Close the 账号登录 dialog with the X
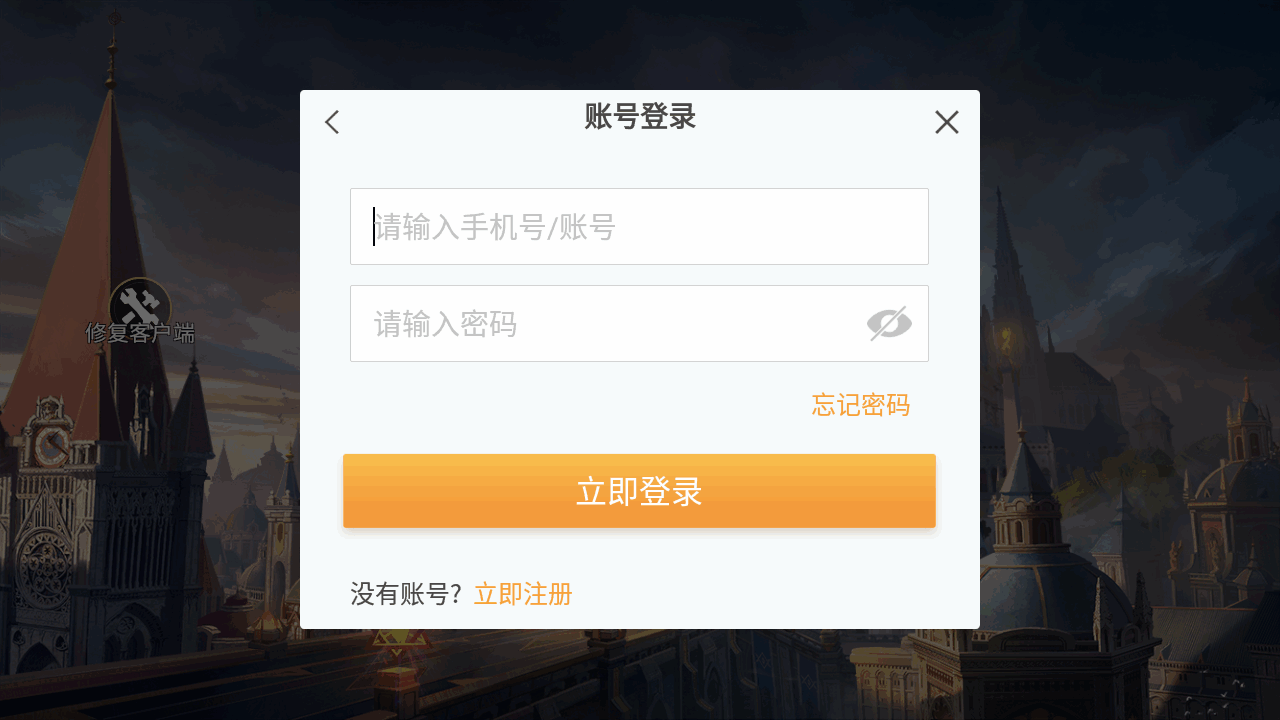Viewport: 1280px width, 720px height. tap(947, 122)
